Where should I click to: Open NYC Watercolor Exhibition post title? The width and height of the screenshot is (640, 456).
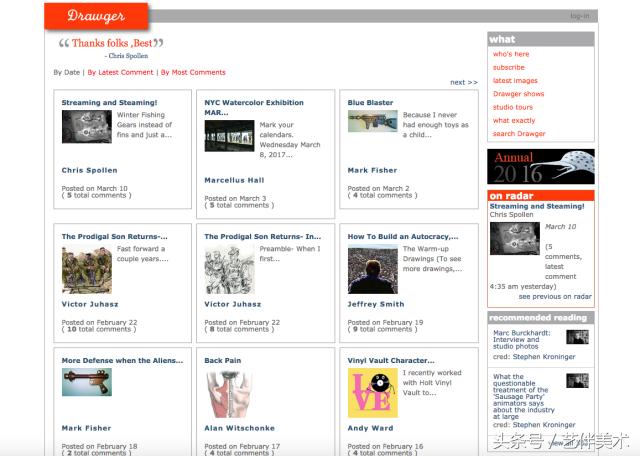[x=254, y=107]
